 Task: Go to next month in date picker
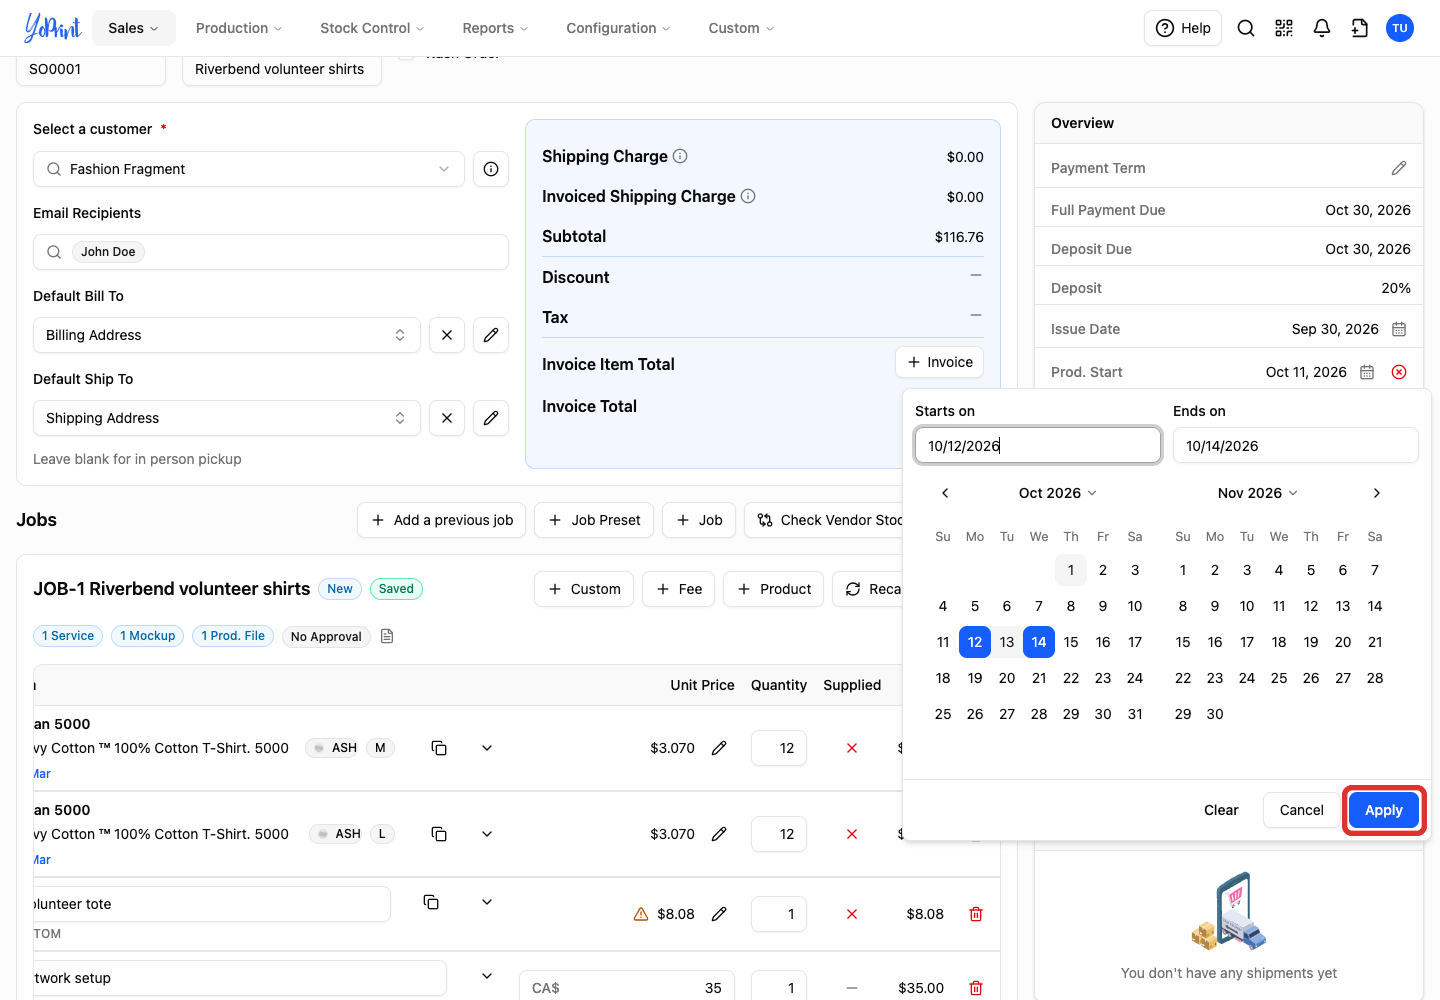point(1377,493)
